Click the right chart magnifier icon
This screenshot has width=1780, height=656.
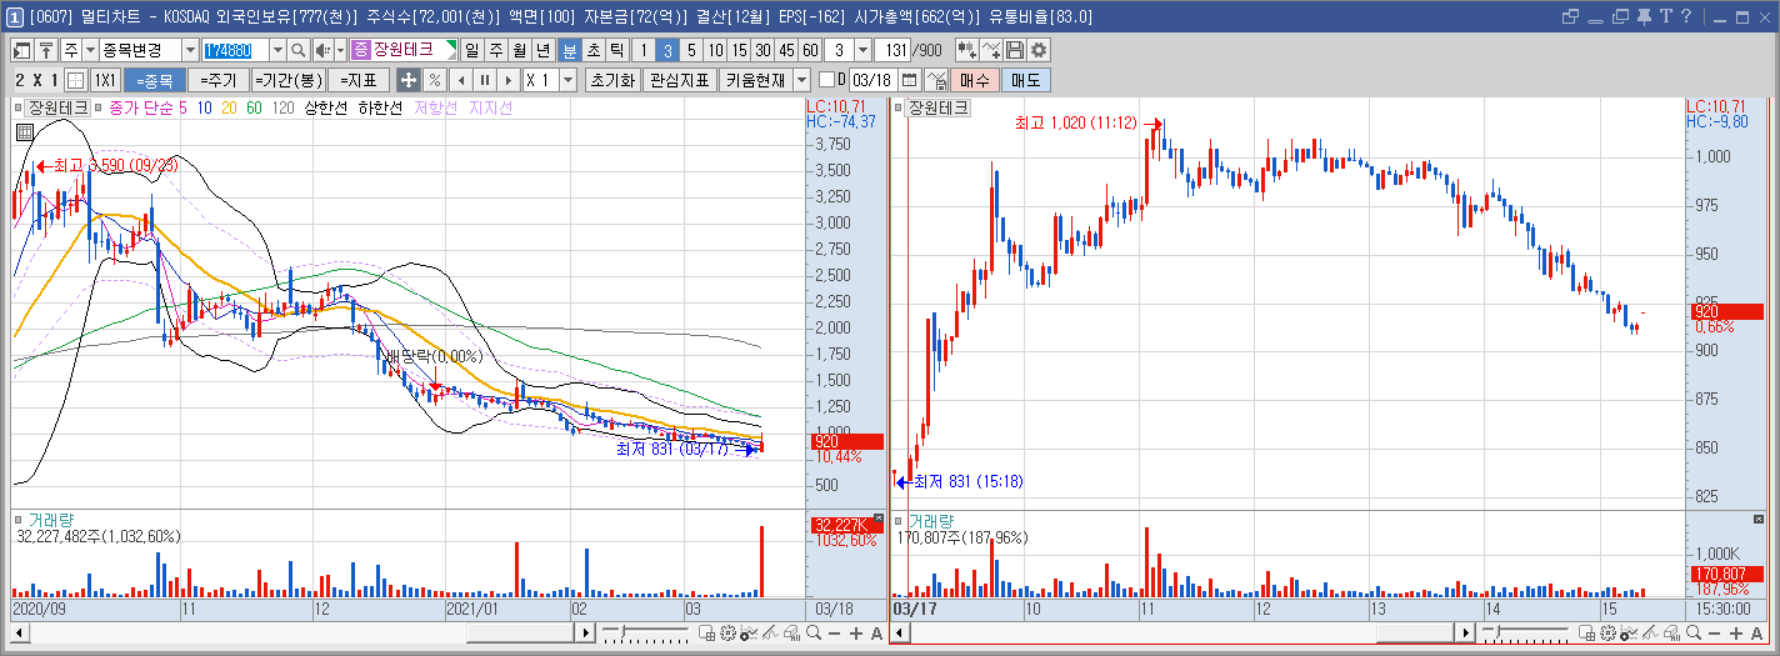1693,633
